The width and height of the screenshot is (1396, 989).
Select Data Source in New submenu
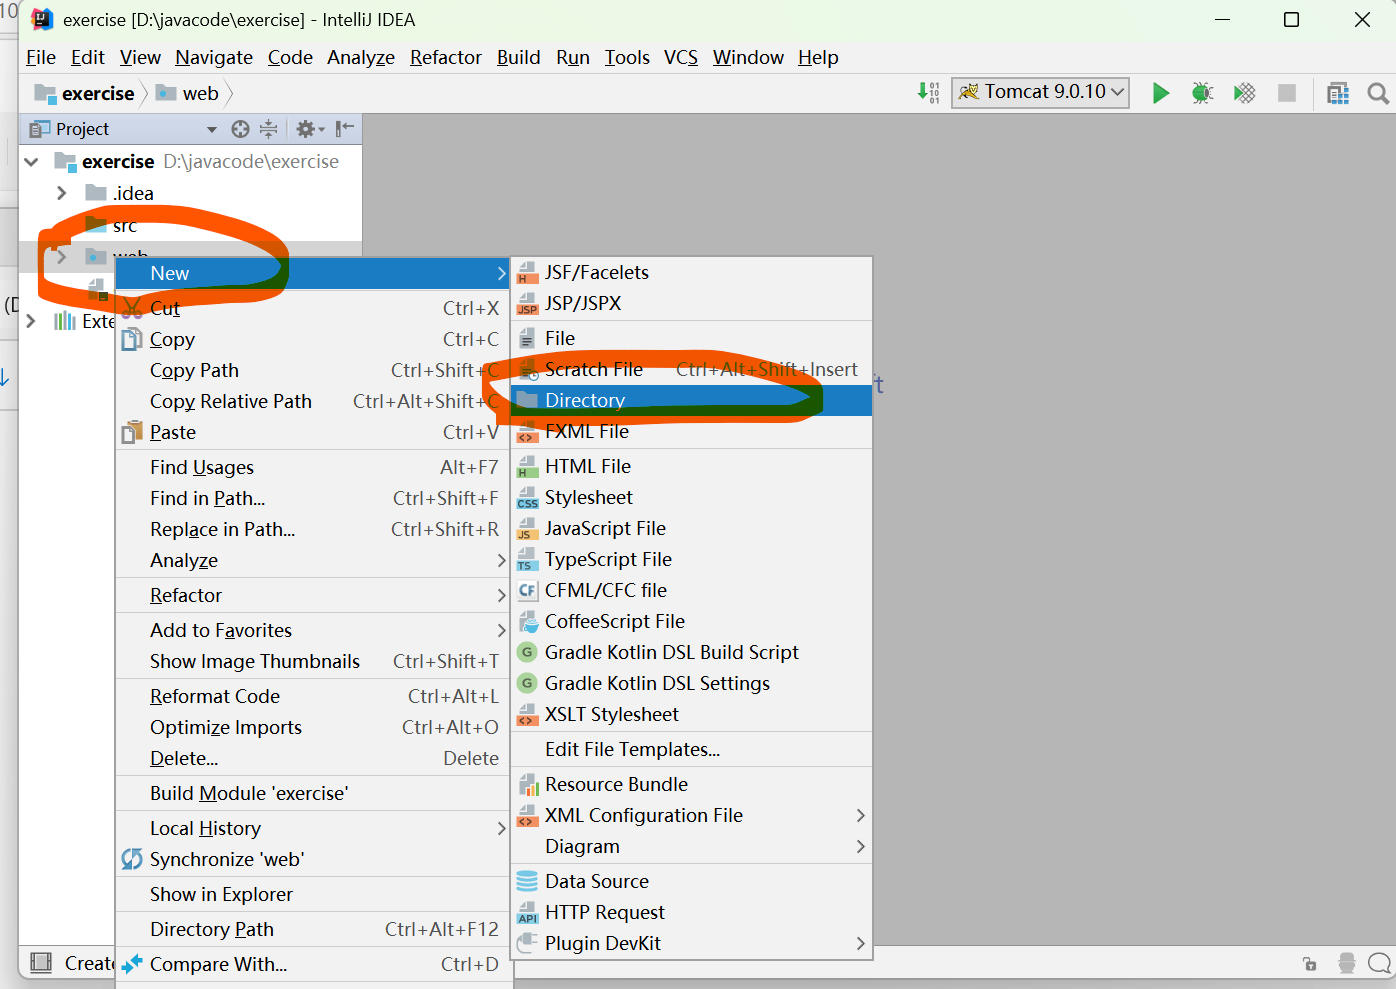[x=691, y=881]
